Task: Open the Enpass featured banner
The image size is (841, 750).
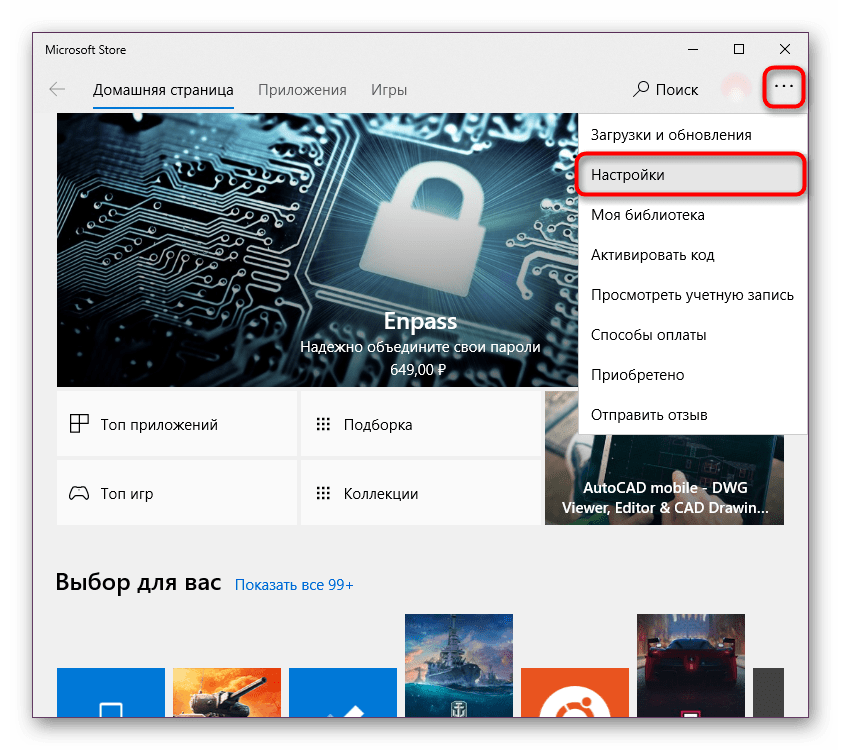Action: coord(318,249)
